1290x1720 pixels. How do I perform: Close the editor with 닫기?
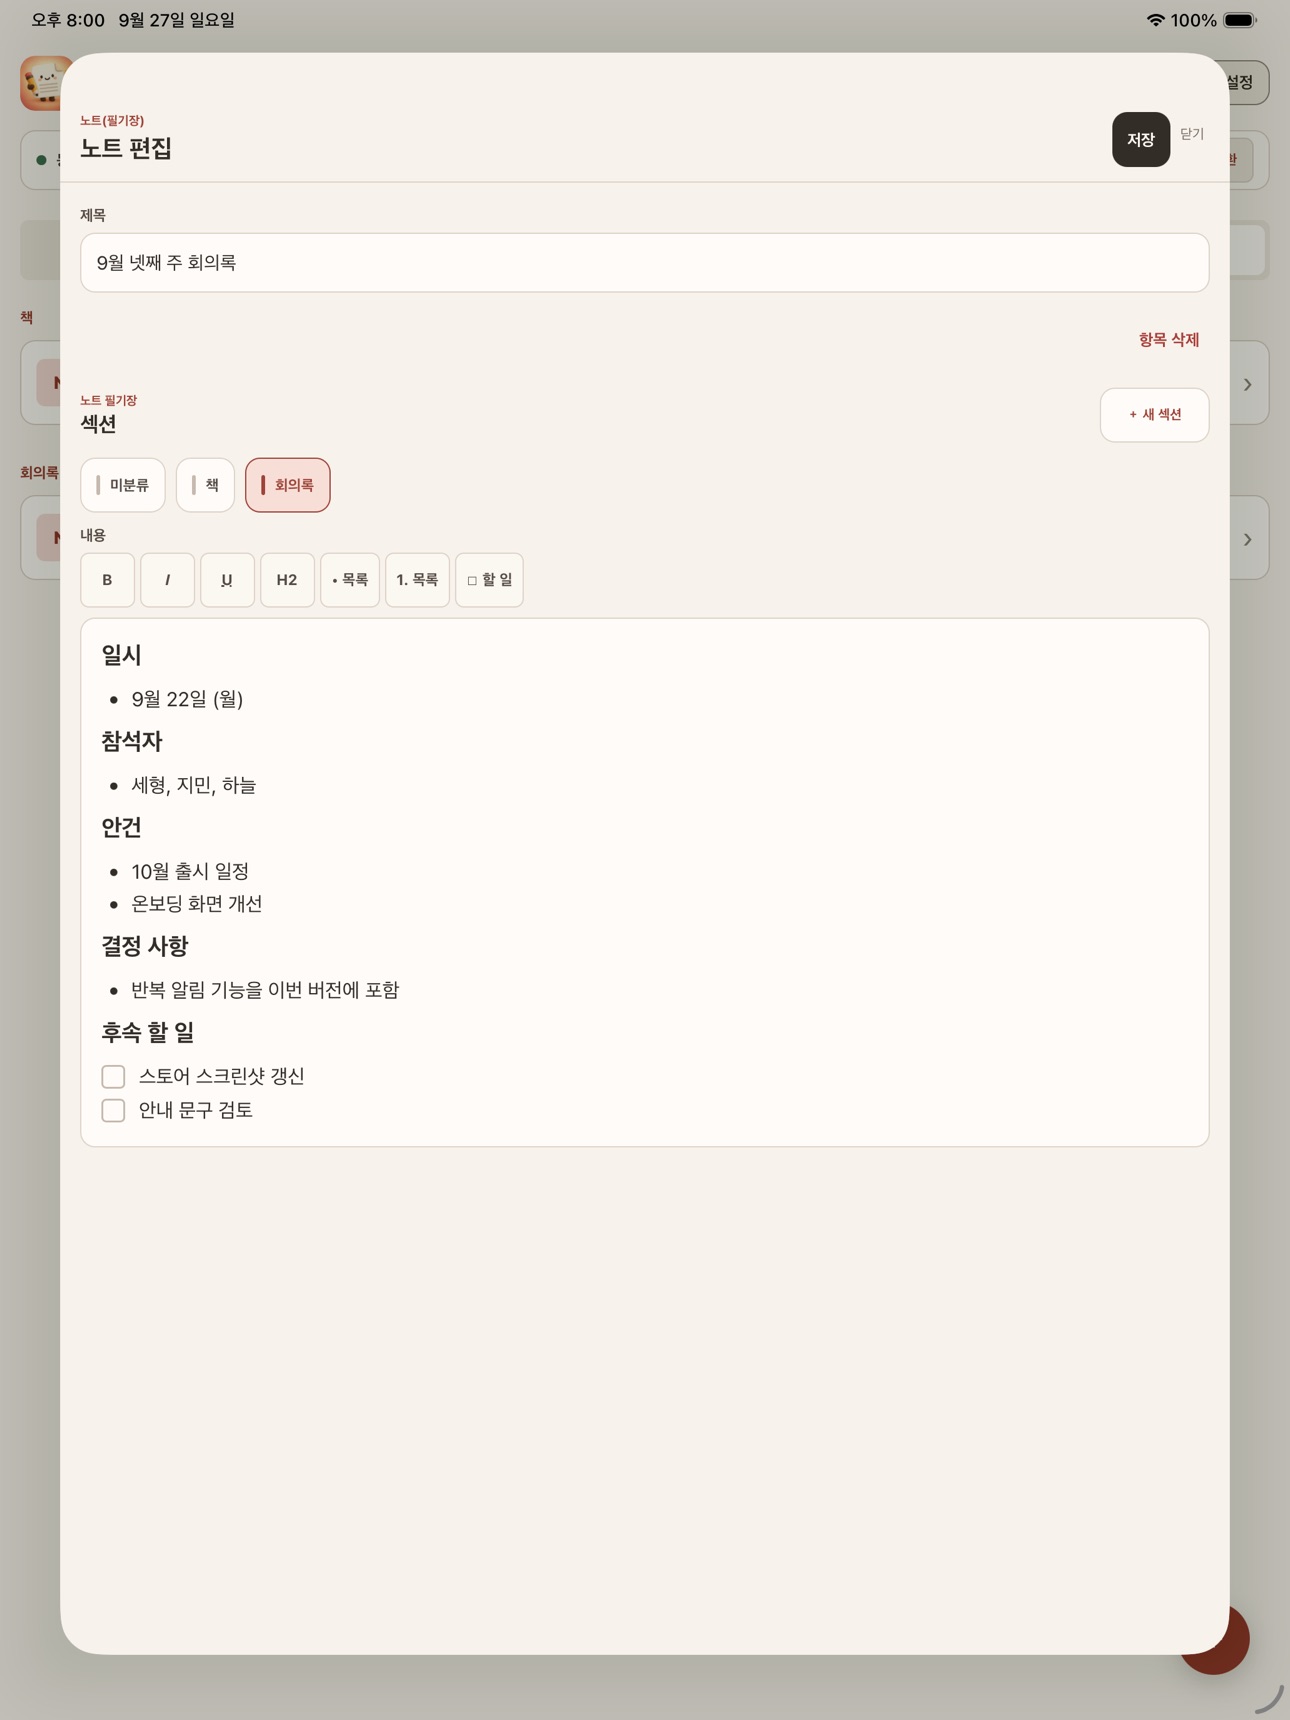[x=1191, y=134]
